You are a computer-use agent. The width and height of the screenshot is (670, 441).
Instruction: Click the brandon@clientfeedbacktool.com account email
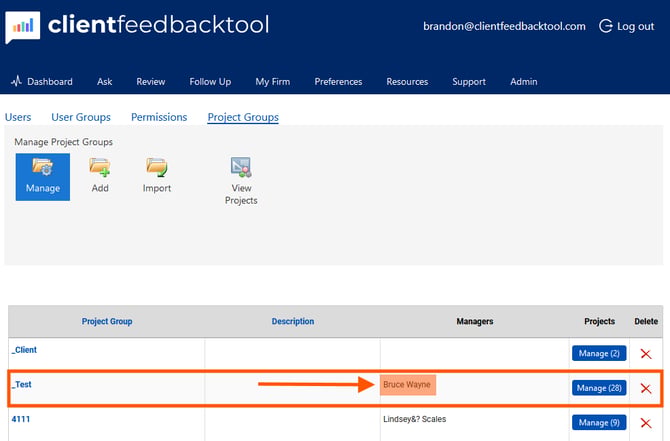click(504, 26)
